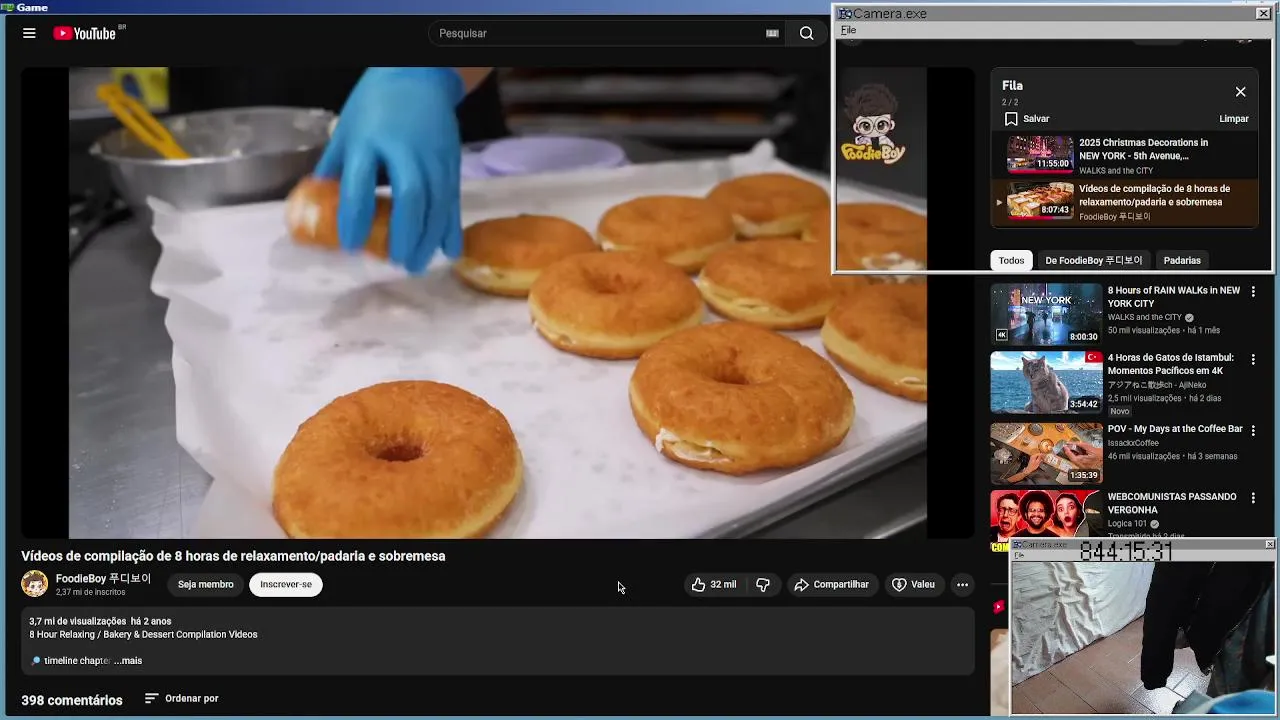Image resolution: width=1280 pixels, height=720 pixels.
Task: Click the Novo badge under the cats video
Action: pos(1119,411)
